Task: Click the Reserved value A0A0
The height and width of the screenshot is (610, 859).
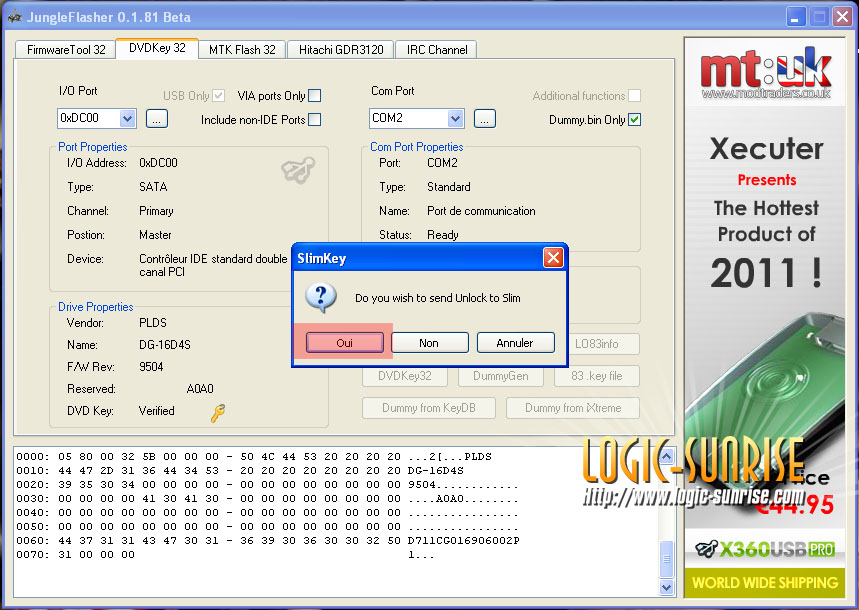Action: click(200, 389)
